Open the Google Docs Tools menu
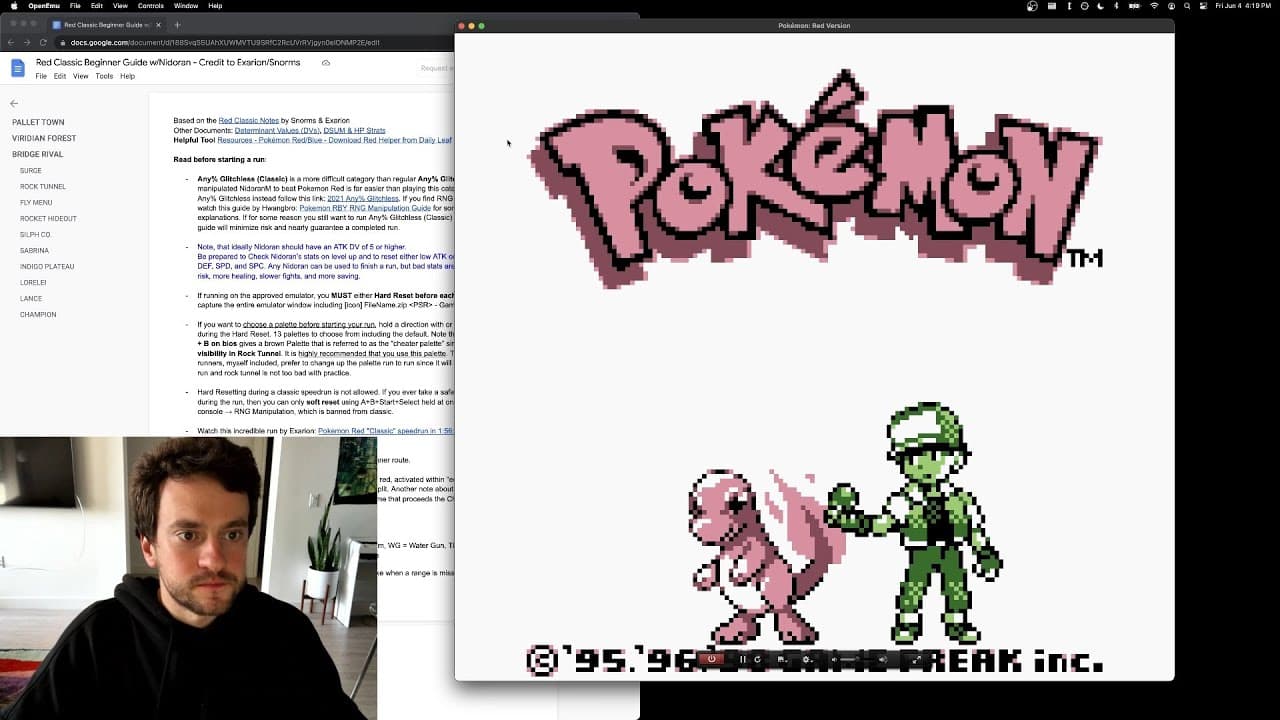The height and width of the screenshot is (720, 1280). point(104,76)
